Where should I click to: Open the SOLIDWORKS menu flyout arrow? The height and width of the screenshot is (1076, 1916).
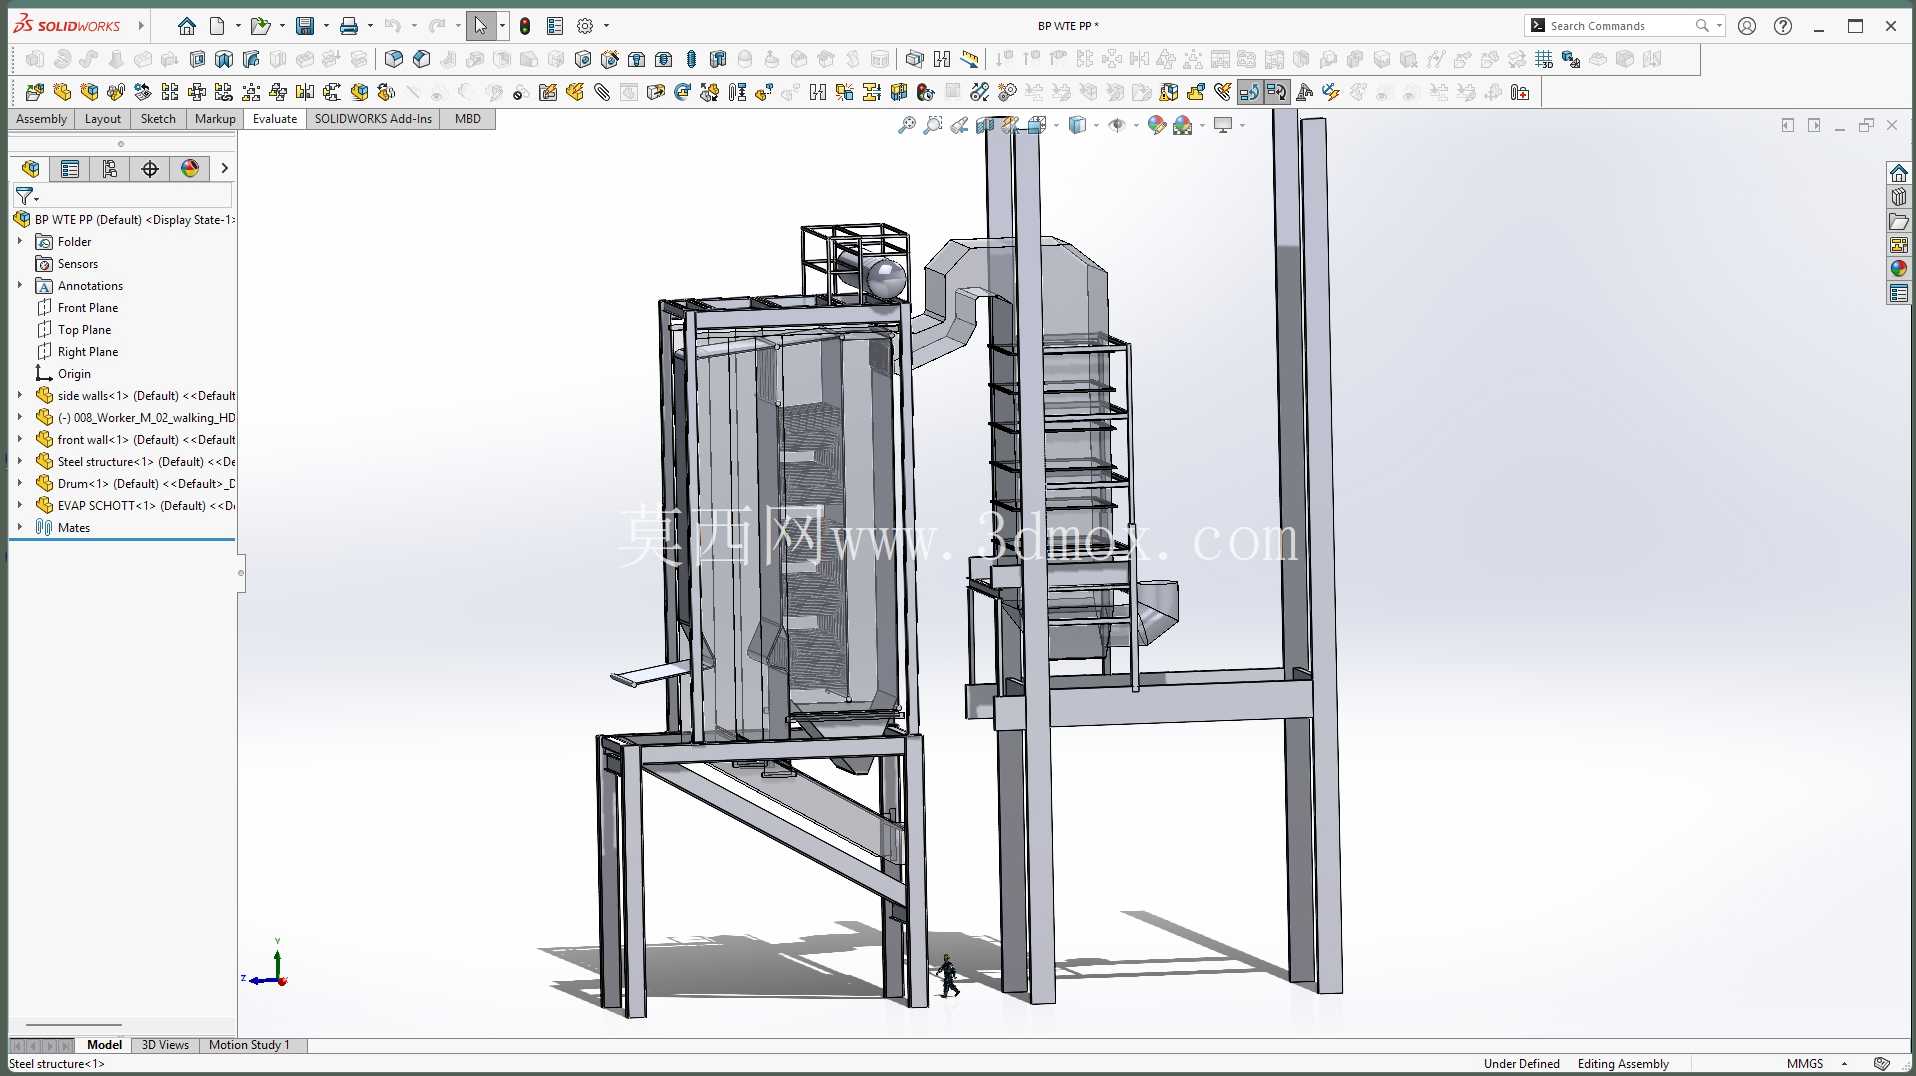pos(141,26)
